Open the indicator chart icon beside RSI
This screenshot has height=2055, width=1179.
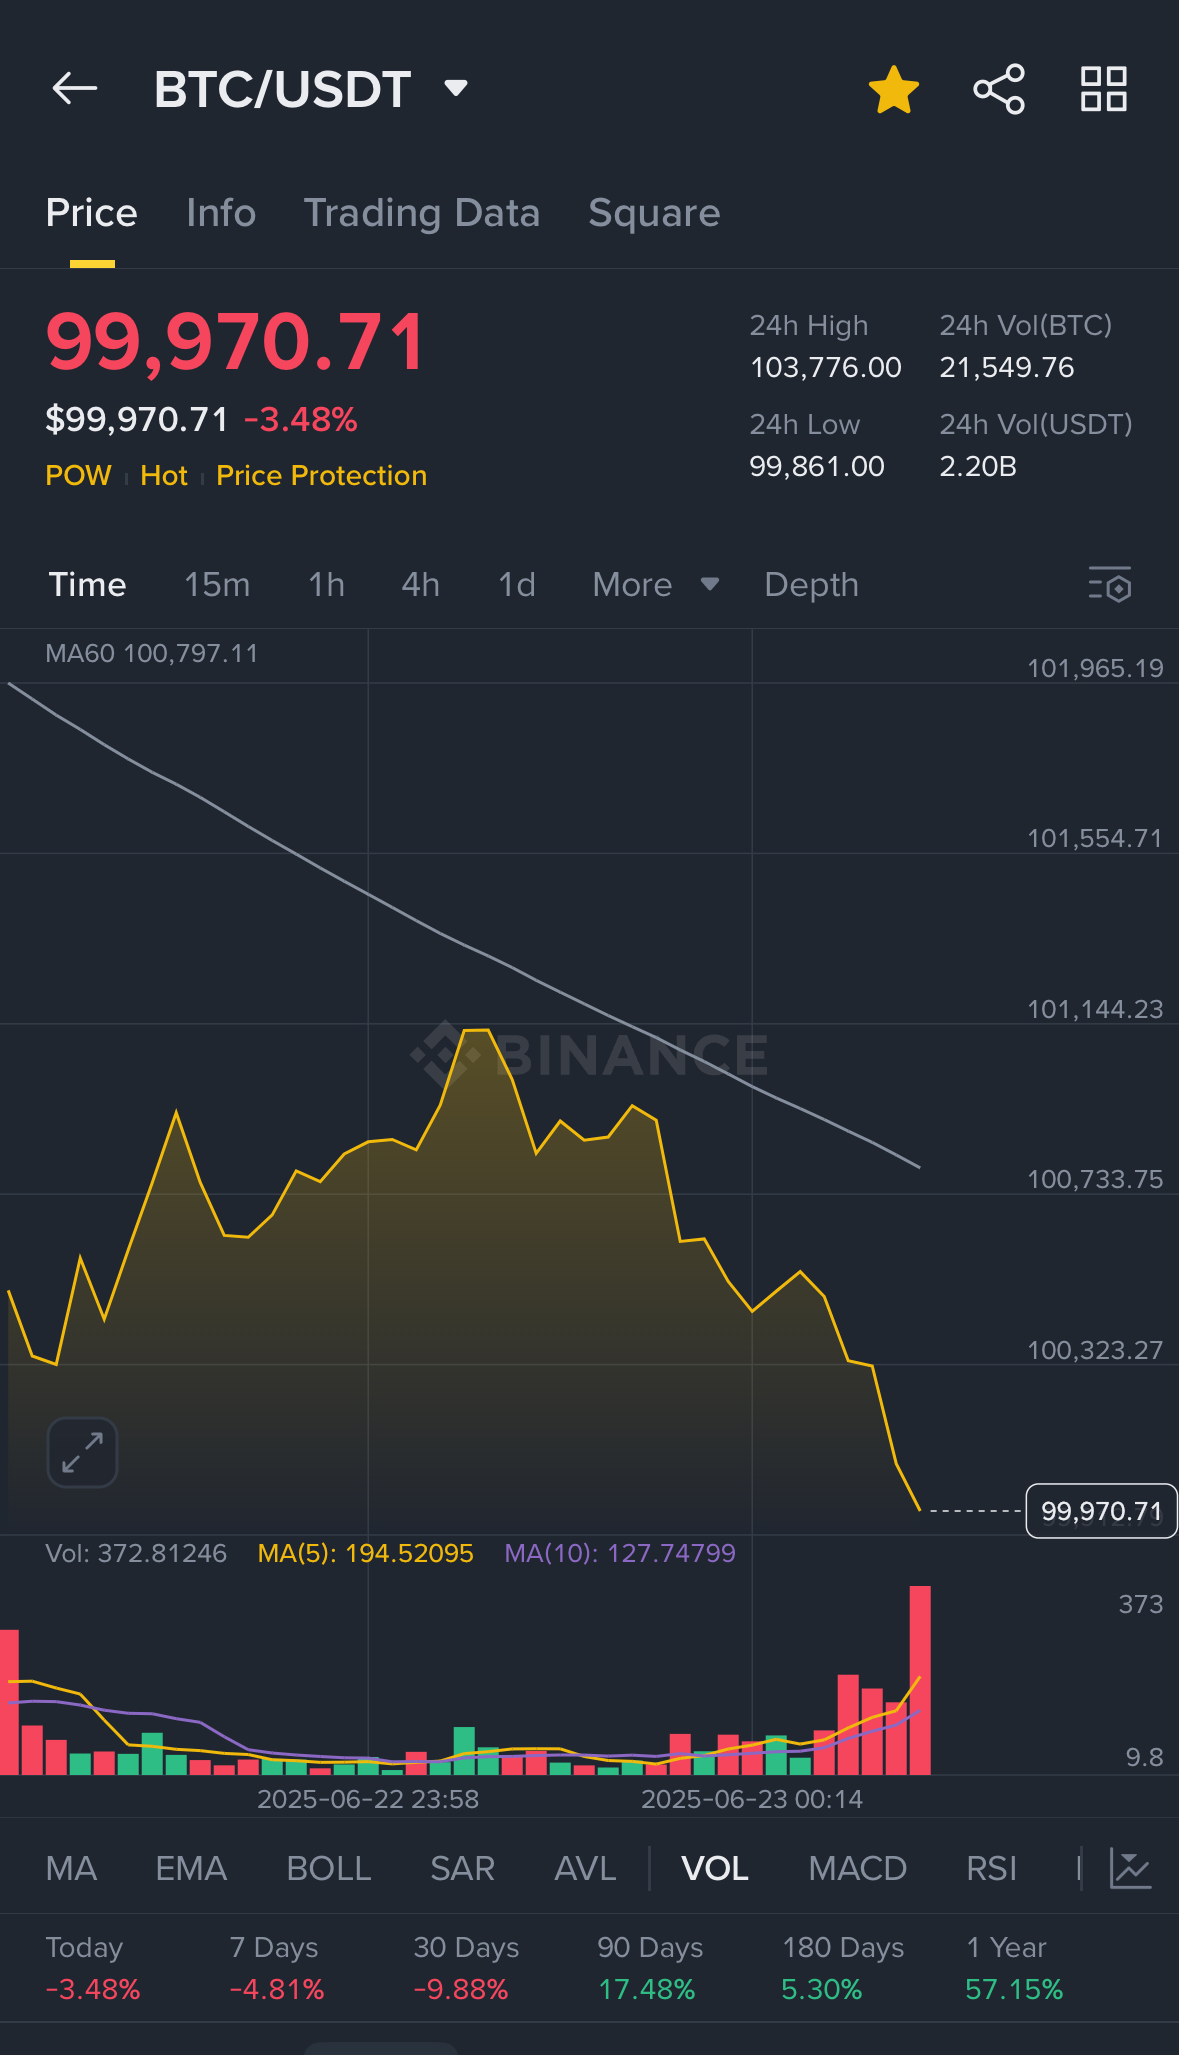[x=1131, y=1868]
